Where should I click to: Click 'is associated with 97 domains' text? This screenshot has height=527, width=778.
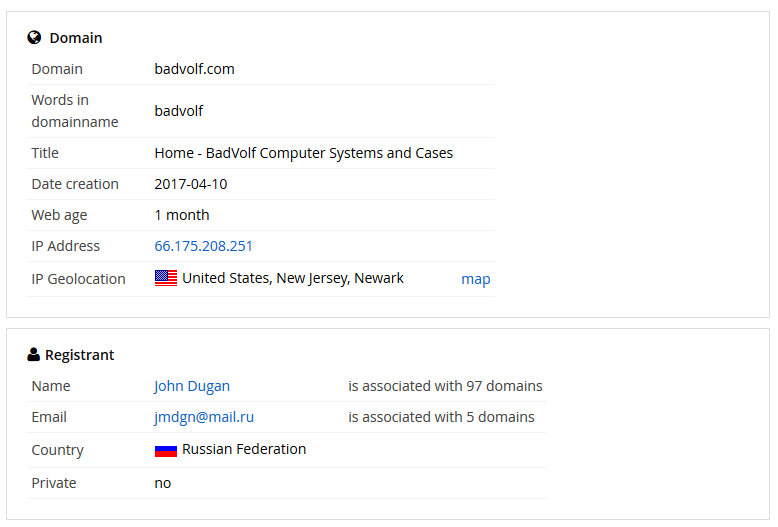(x=445, y=386)
